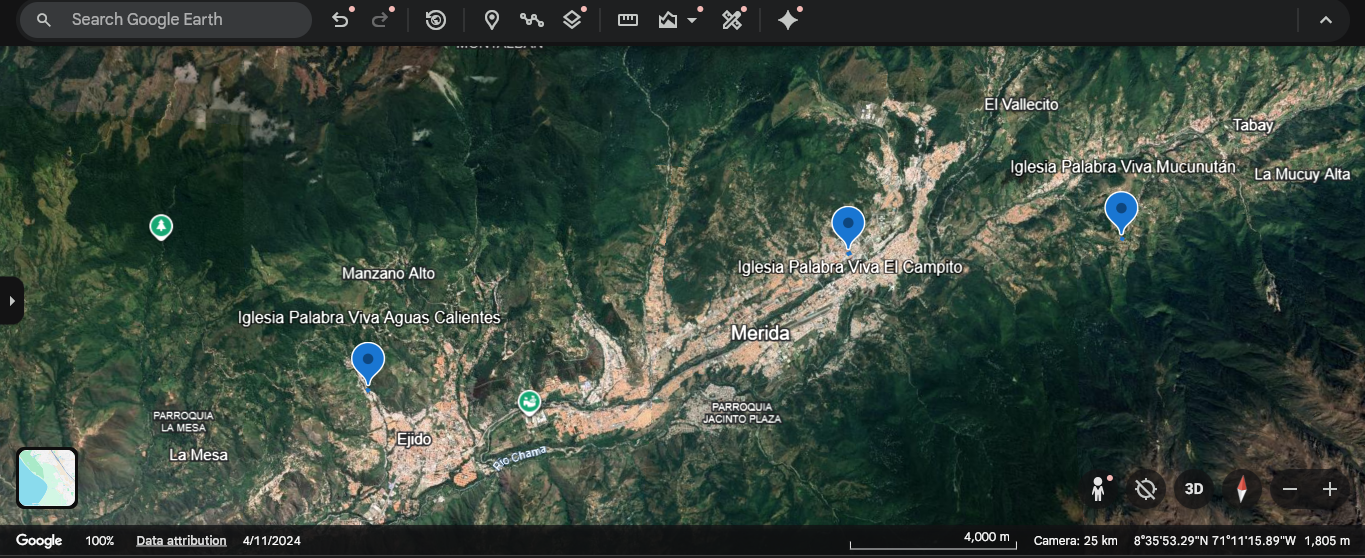Click the Camera: 25 km readout
1365x558 pixels.
[1075, 541]
